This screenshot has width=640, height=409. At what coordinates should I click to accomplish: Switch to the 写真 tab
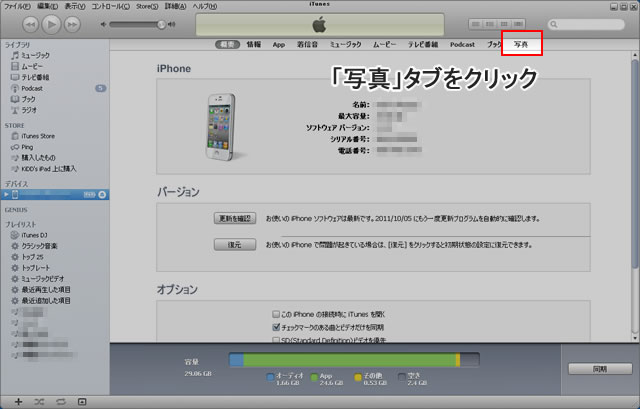tap(521, 44)
